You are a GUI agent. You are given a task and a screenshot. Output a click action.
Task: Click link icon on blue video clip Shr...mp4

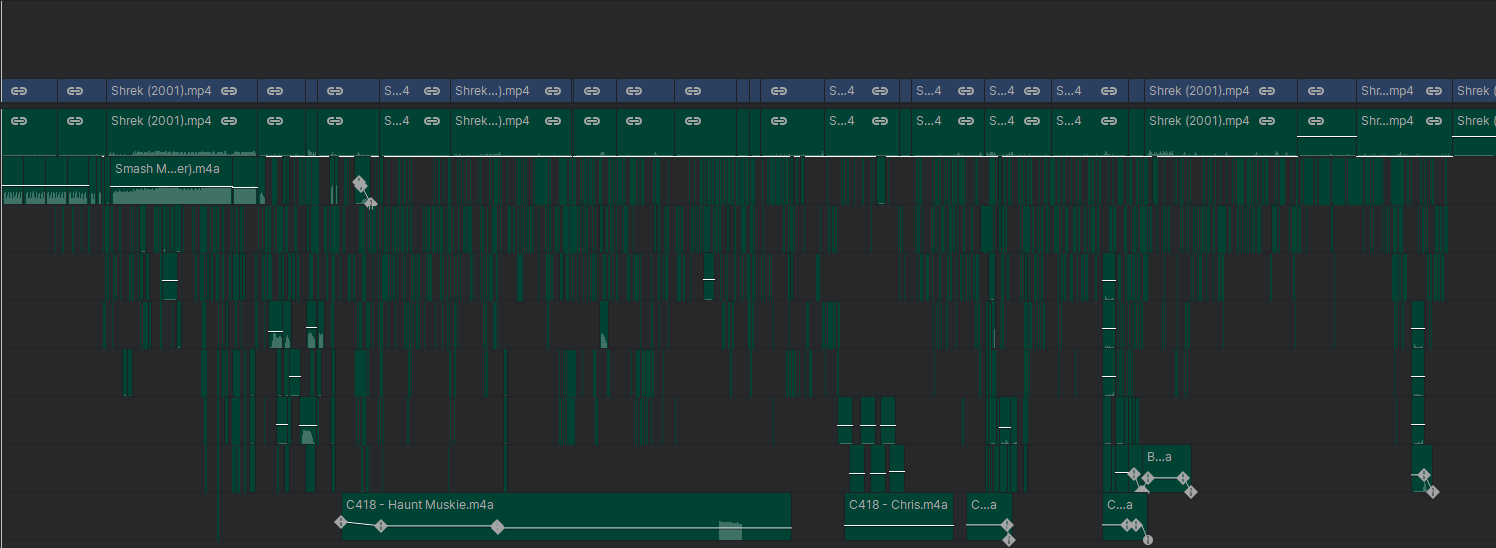(x=1432, y=91)
